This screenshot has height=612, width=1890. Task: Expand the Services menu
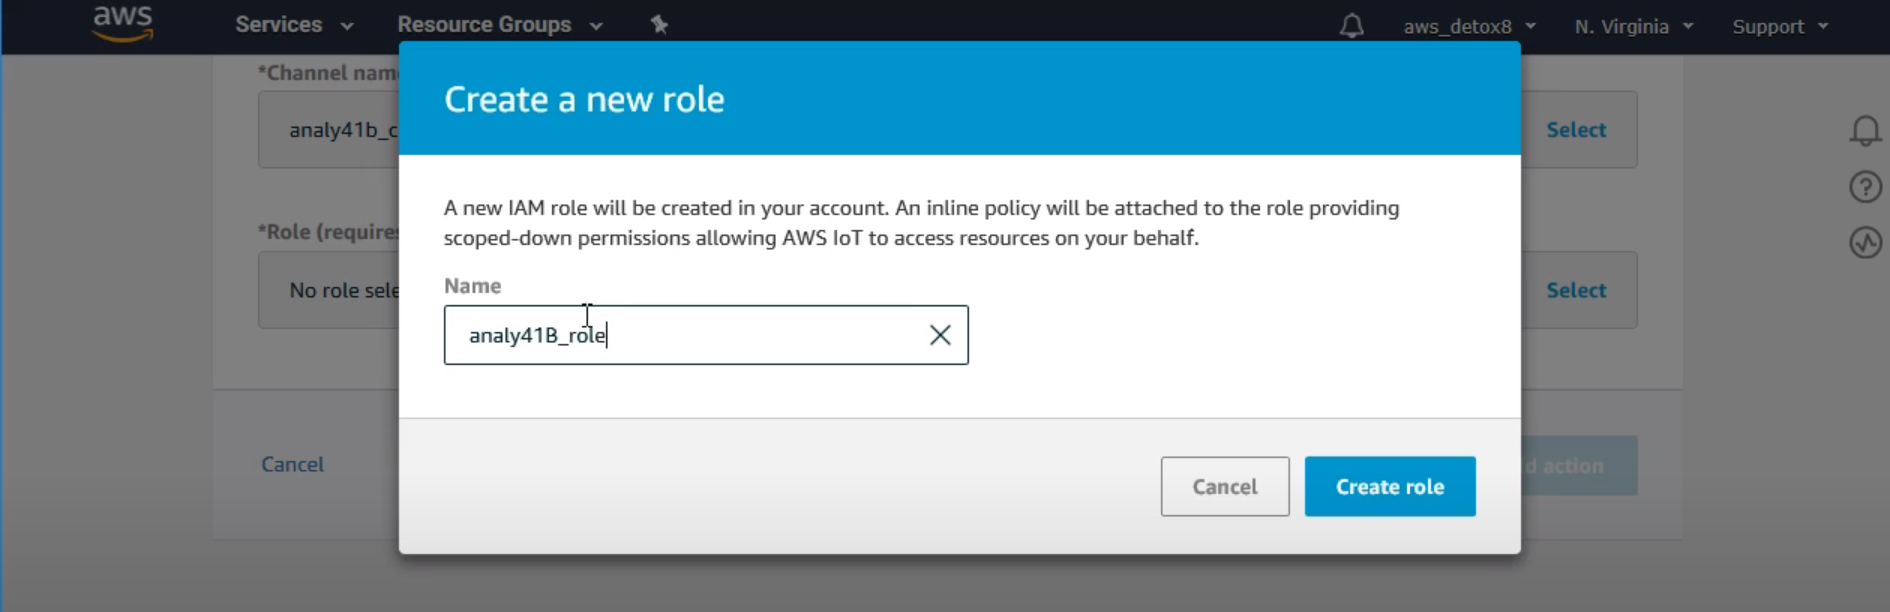click(x=294, y=25)
